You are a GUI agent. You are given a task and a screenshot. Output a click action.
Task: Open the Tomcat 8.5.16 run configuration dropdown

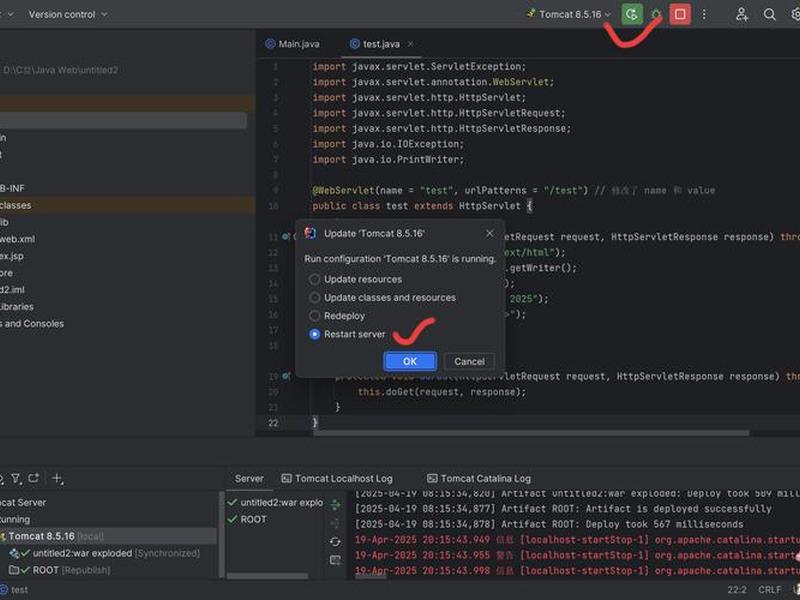click(569, 14)
